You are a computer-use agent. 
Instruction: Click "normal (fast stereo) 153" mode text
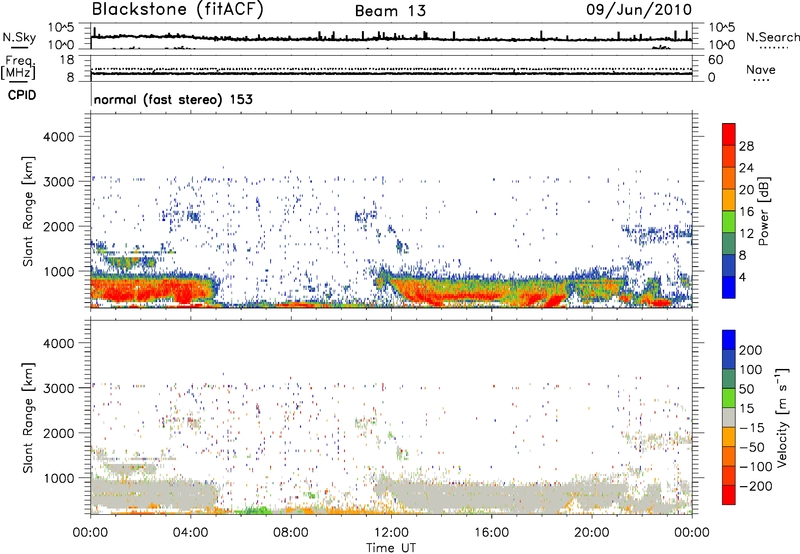(173, 100)
